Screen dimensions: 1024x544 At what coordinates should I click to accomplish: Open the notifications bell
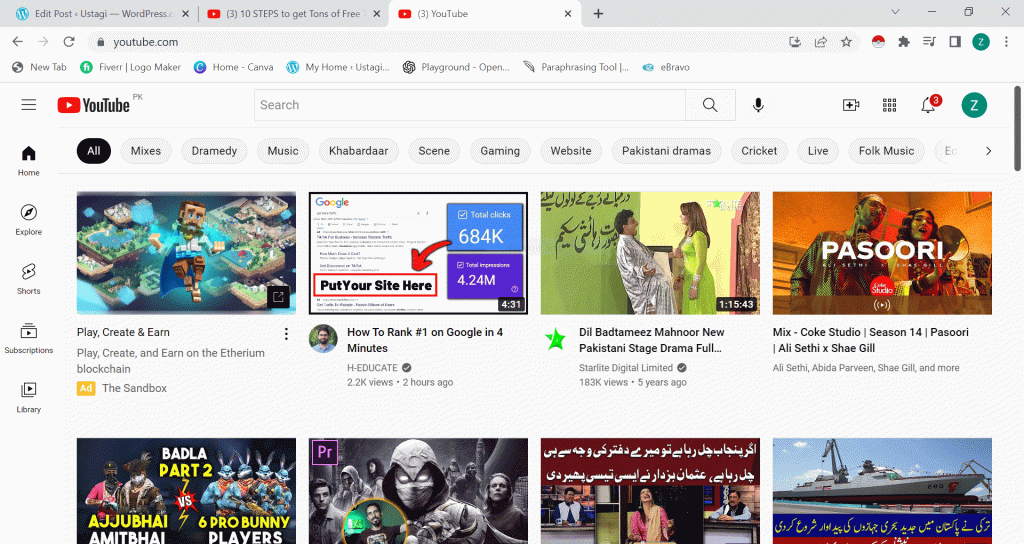(x=928, y=105)
